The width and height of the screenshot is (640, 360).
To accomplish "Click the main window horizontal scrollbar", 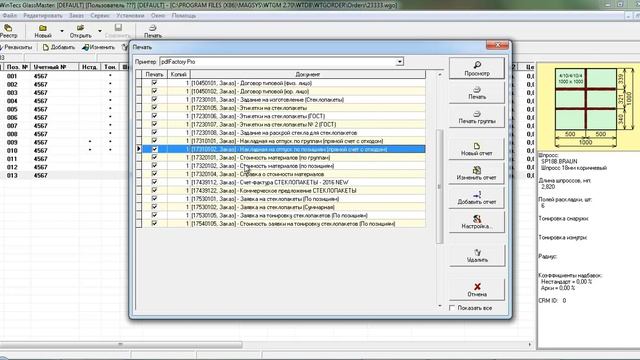I will coord(121,344).
